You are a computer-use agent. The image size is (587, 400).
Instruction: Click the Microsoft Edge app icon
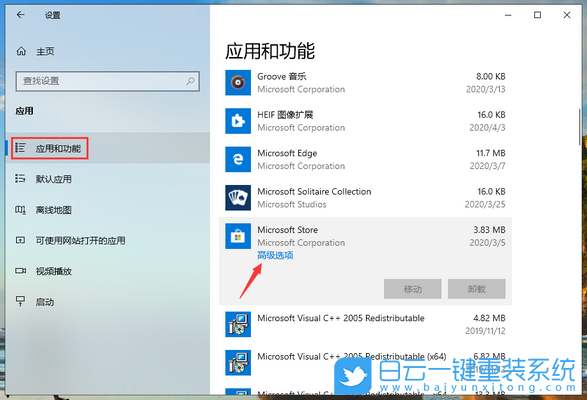pos(238,159)
